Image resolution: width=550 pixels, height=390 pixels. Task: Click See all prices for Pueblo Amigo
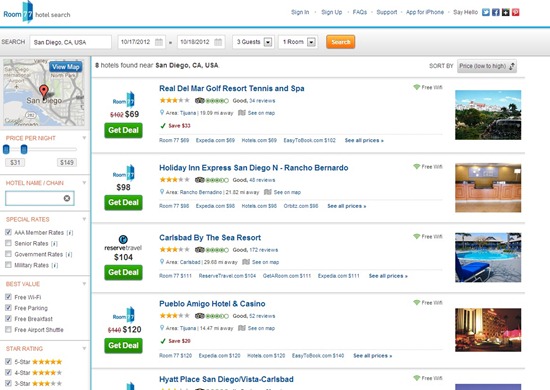pyautogui.click(x=373, y=356)
